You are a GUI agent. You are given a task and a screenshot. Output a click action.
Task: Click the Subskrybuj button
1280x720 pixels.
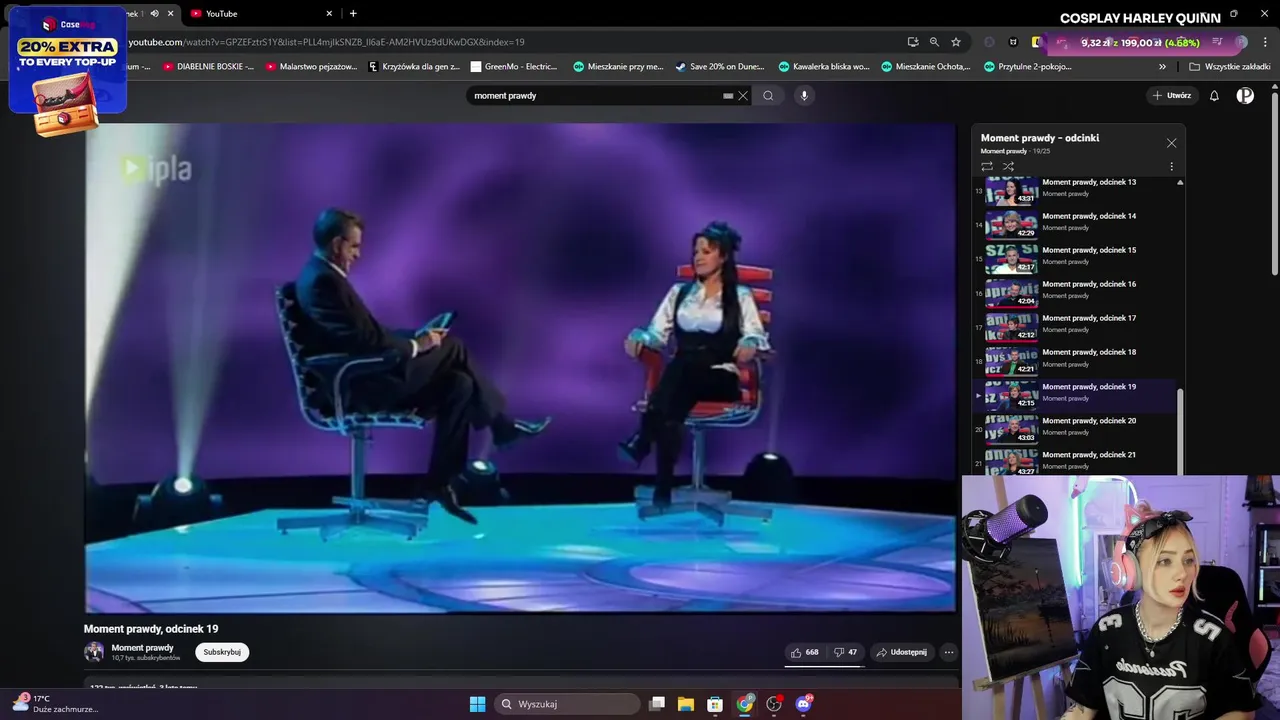(x=222, y=652)
